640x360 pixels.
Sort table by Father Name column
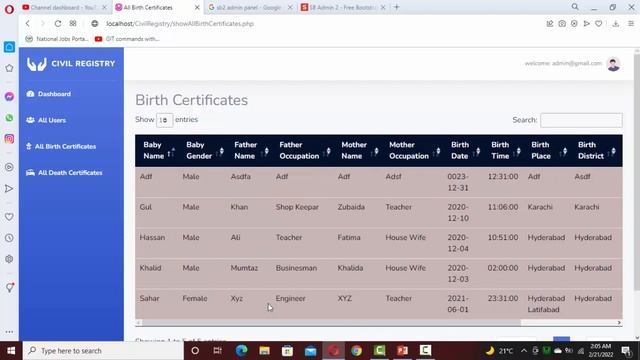tap(249, 150)
